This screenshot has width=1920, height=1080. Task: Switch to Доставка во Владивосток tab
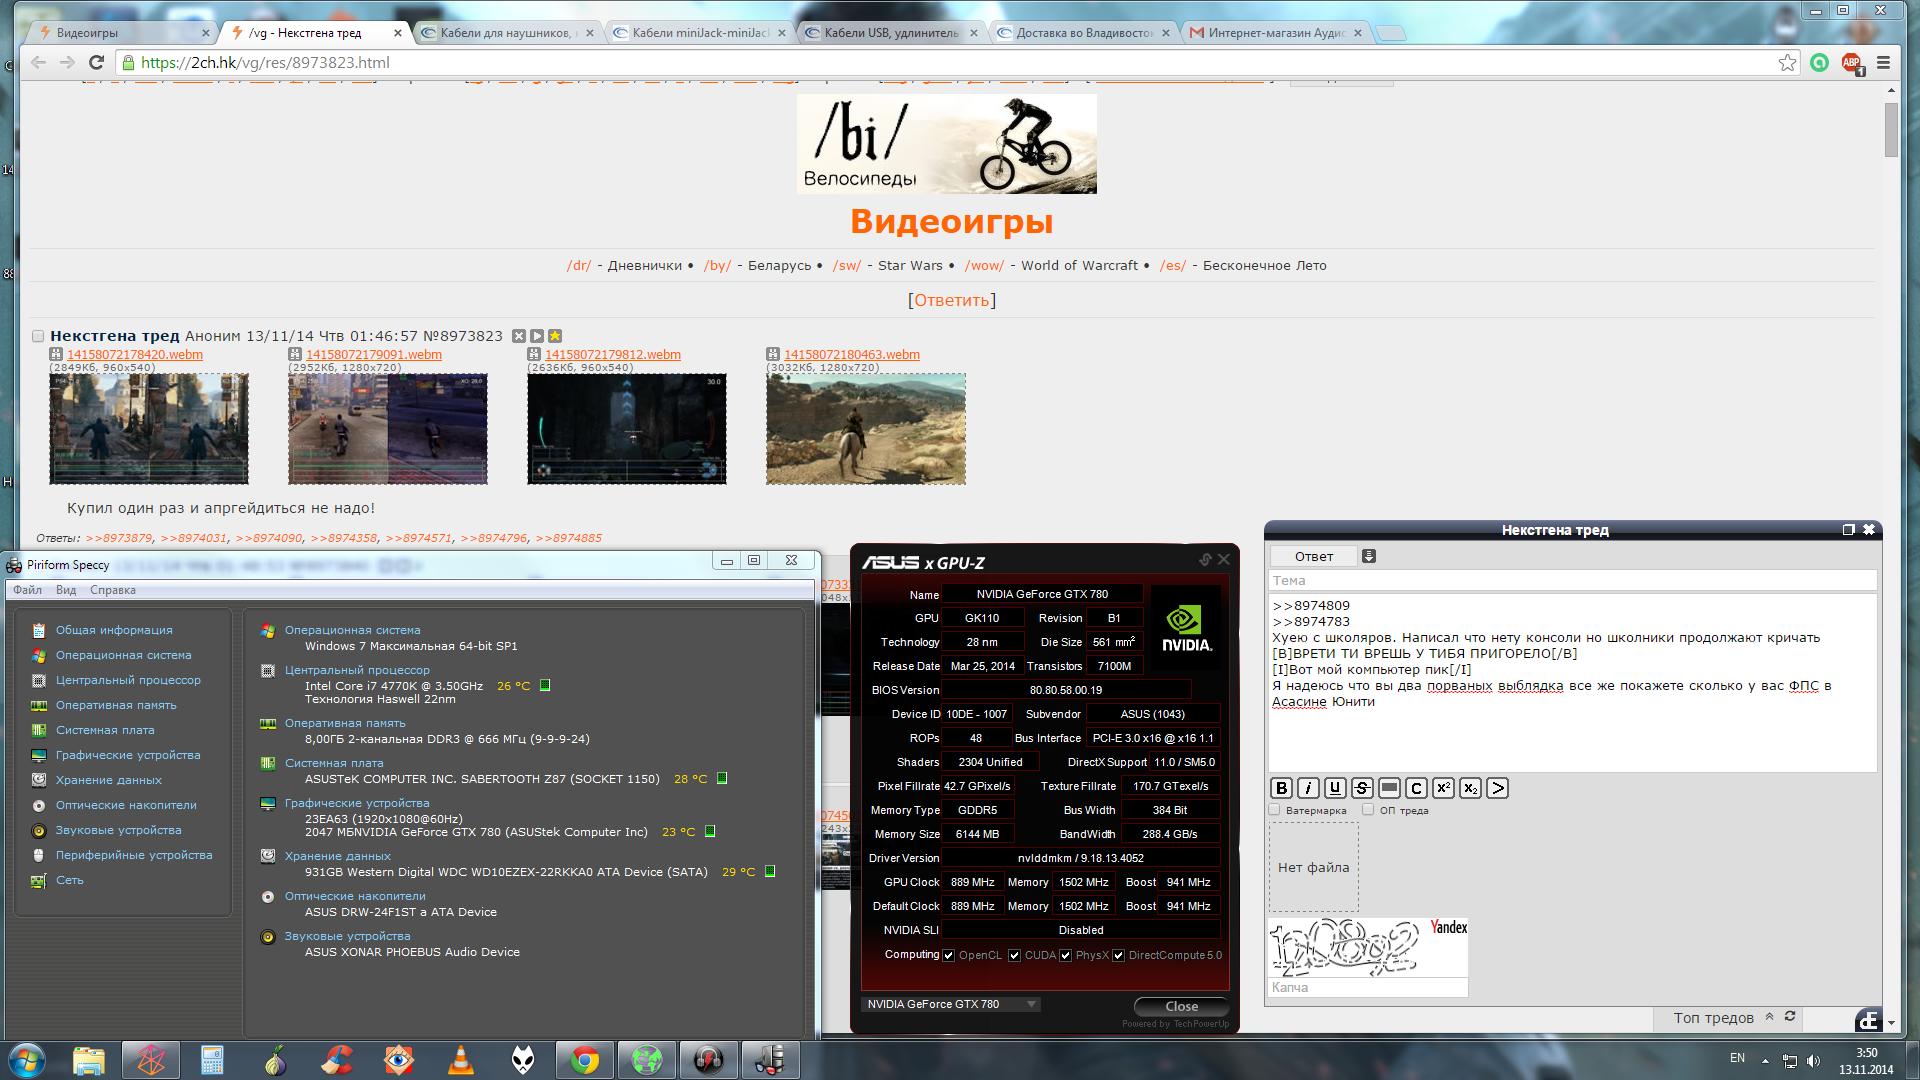(x=1084, y=33)
